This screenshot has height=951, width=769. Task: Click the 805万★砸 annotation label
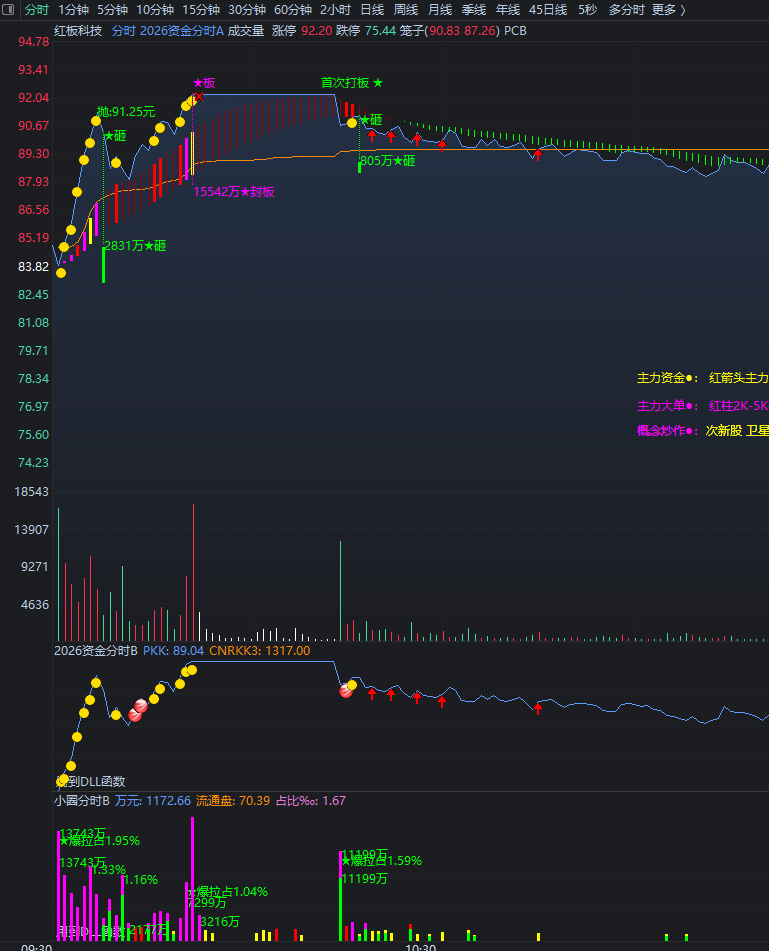pyautogui.click(x=388, y=161)
